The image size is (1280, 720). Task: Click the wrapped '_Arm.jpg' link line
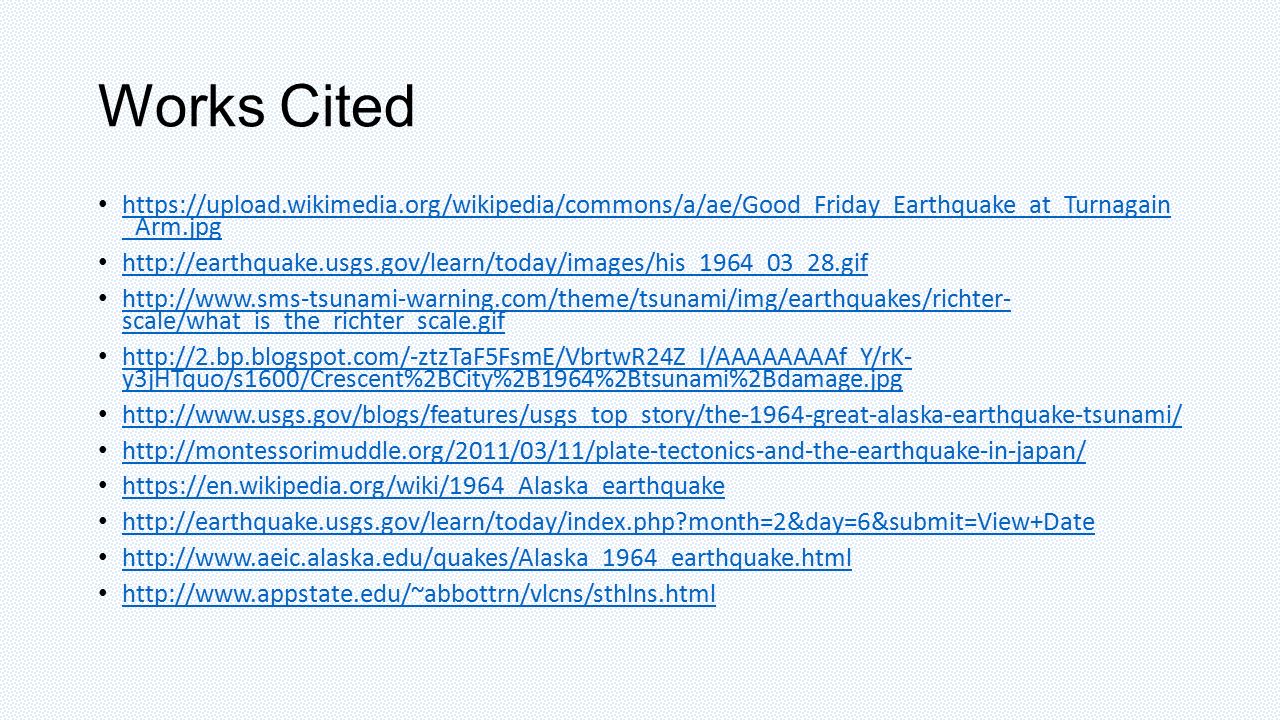(x=172, y=228)
